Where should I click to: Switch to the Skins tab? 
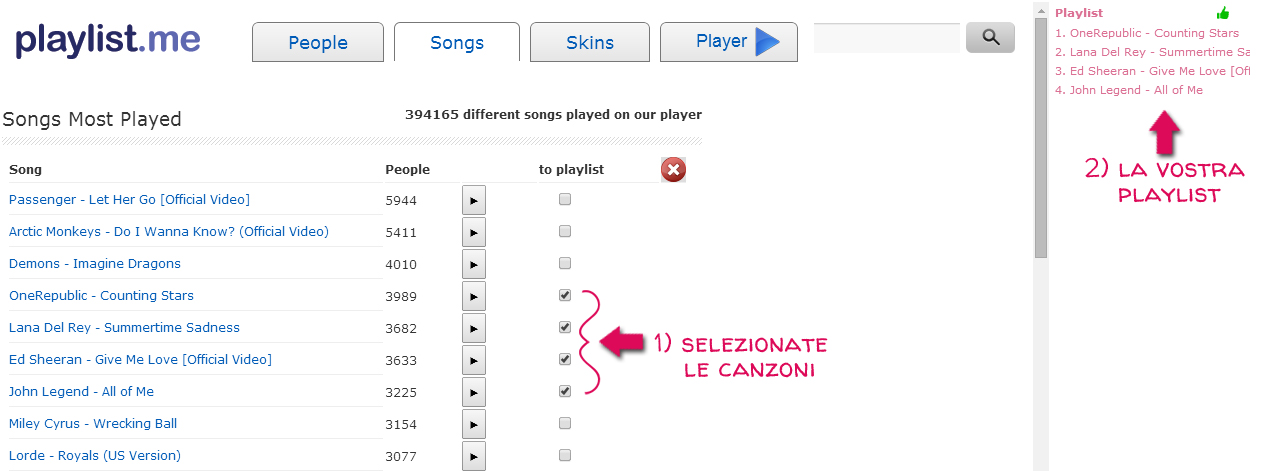point(589,43)
